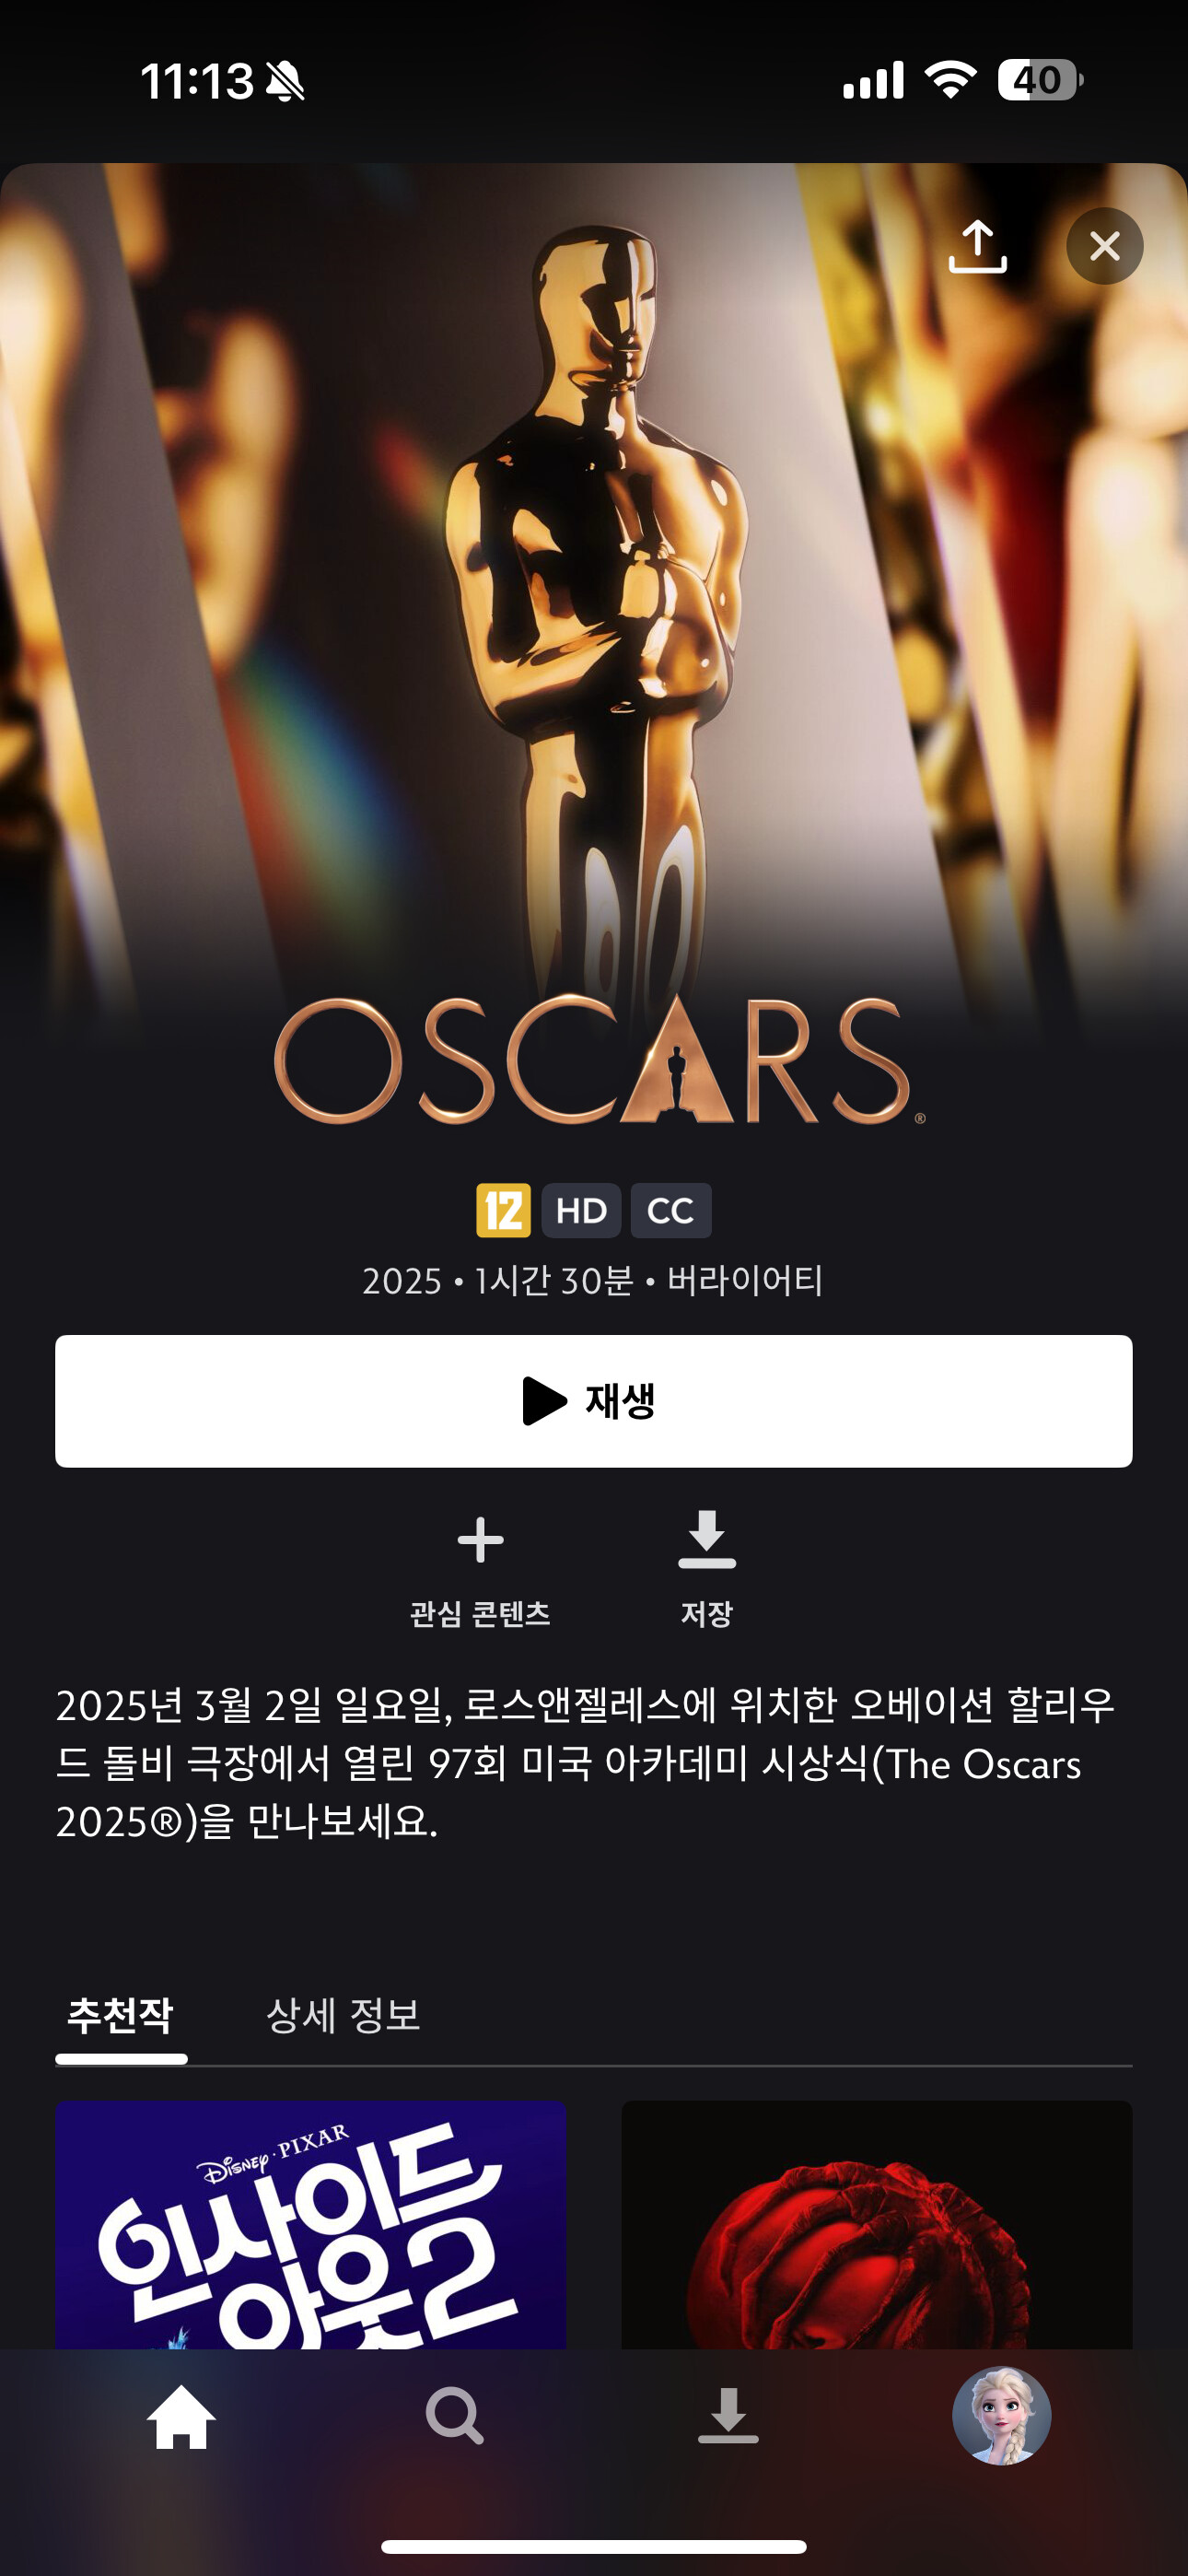This screenshot has height=2576, width=1188.
Task: Tap the OSCARS title logo
Action: (x=599, y=1060)
